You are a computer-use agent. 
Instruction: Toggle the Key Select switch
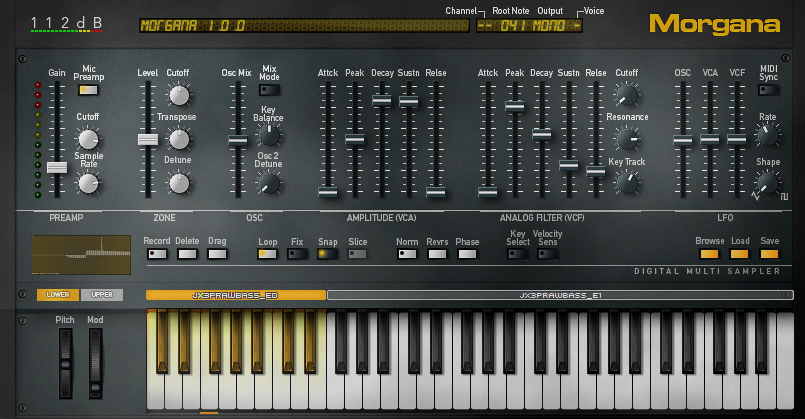coord(518,254)
